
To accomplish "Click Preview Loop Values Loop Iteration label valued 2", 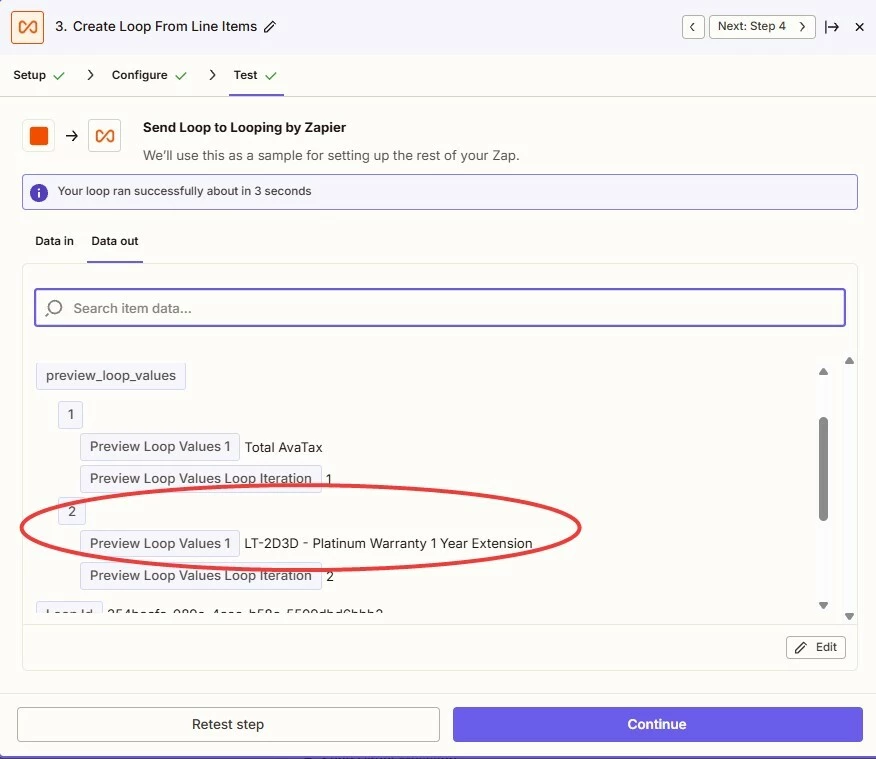I will (x=201, y=576).
